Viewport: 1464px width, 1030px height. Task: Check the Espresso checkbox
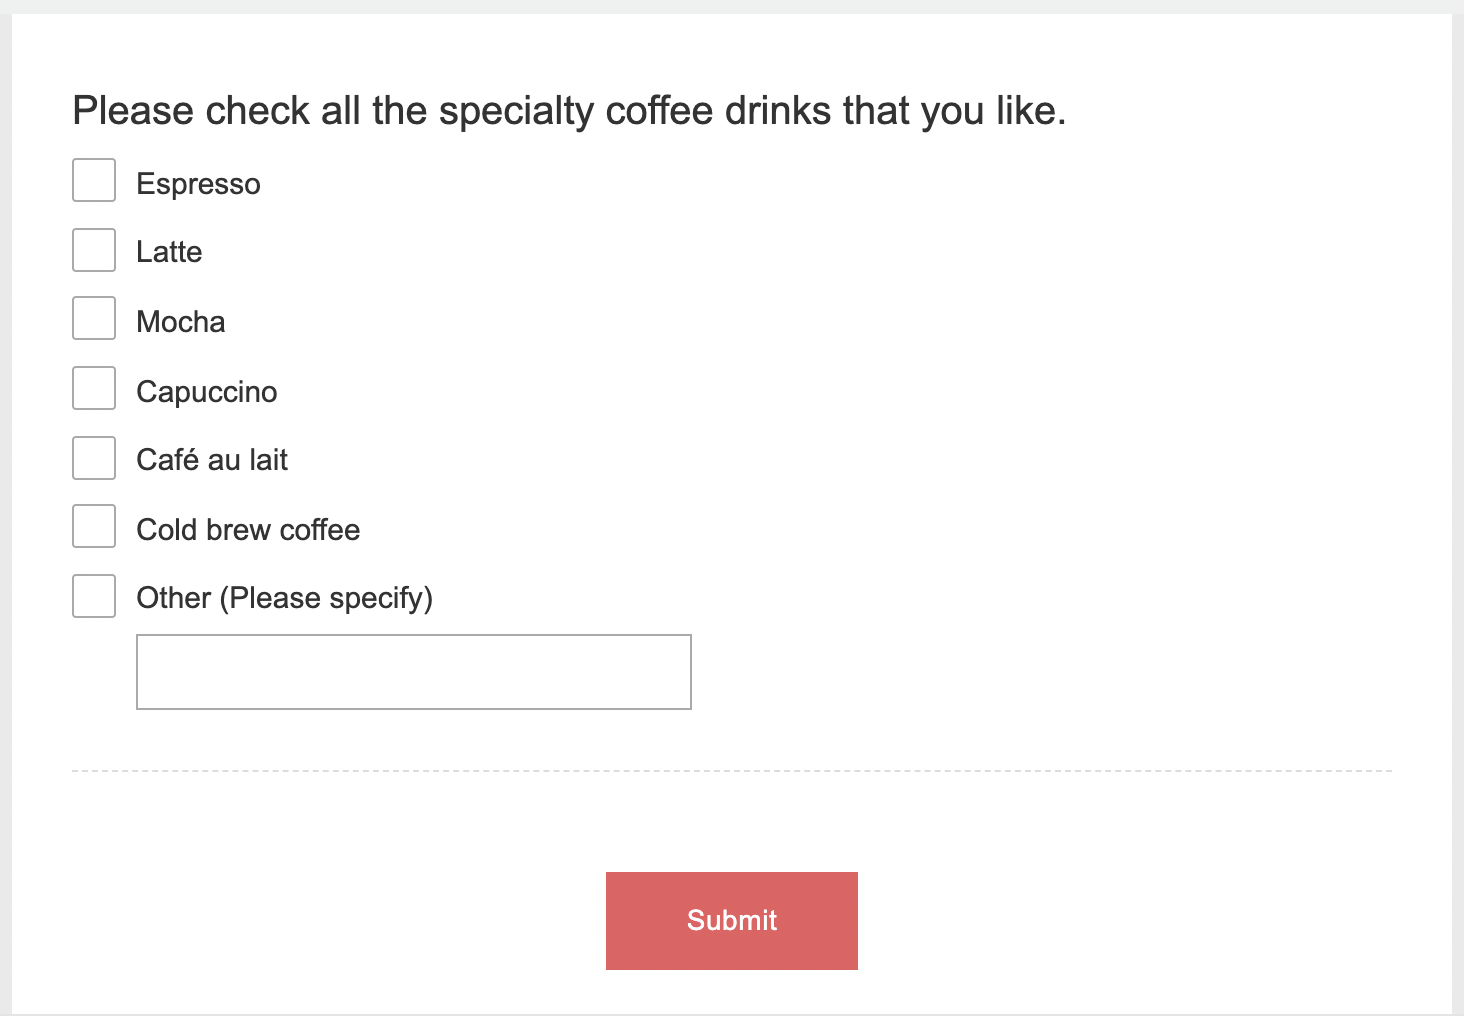point(94,180)
